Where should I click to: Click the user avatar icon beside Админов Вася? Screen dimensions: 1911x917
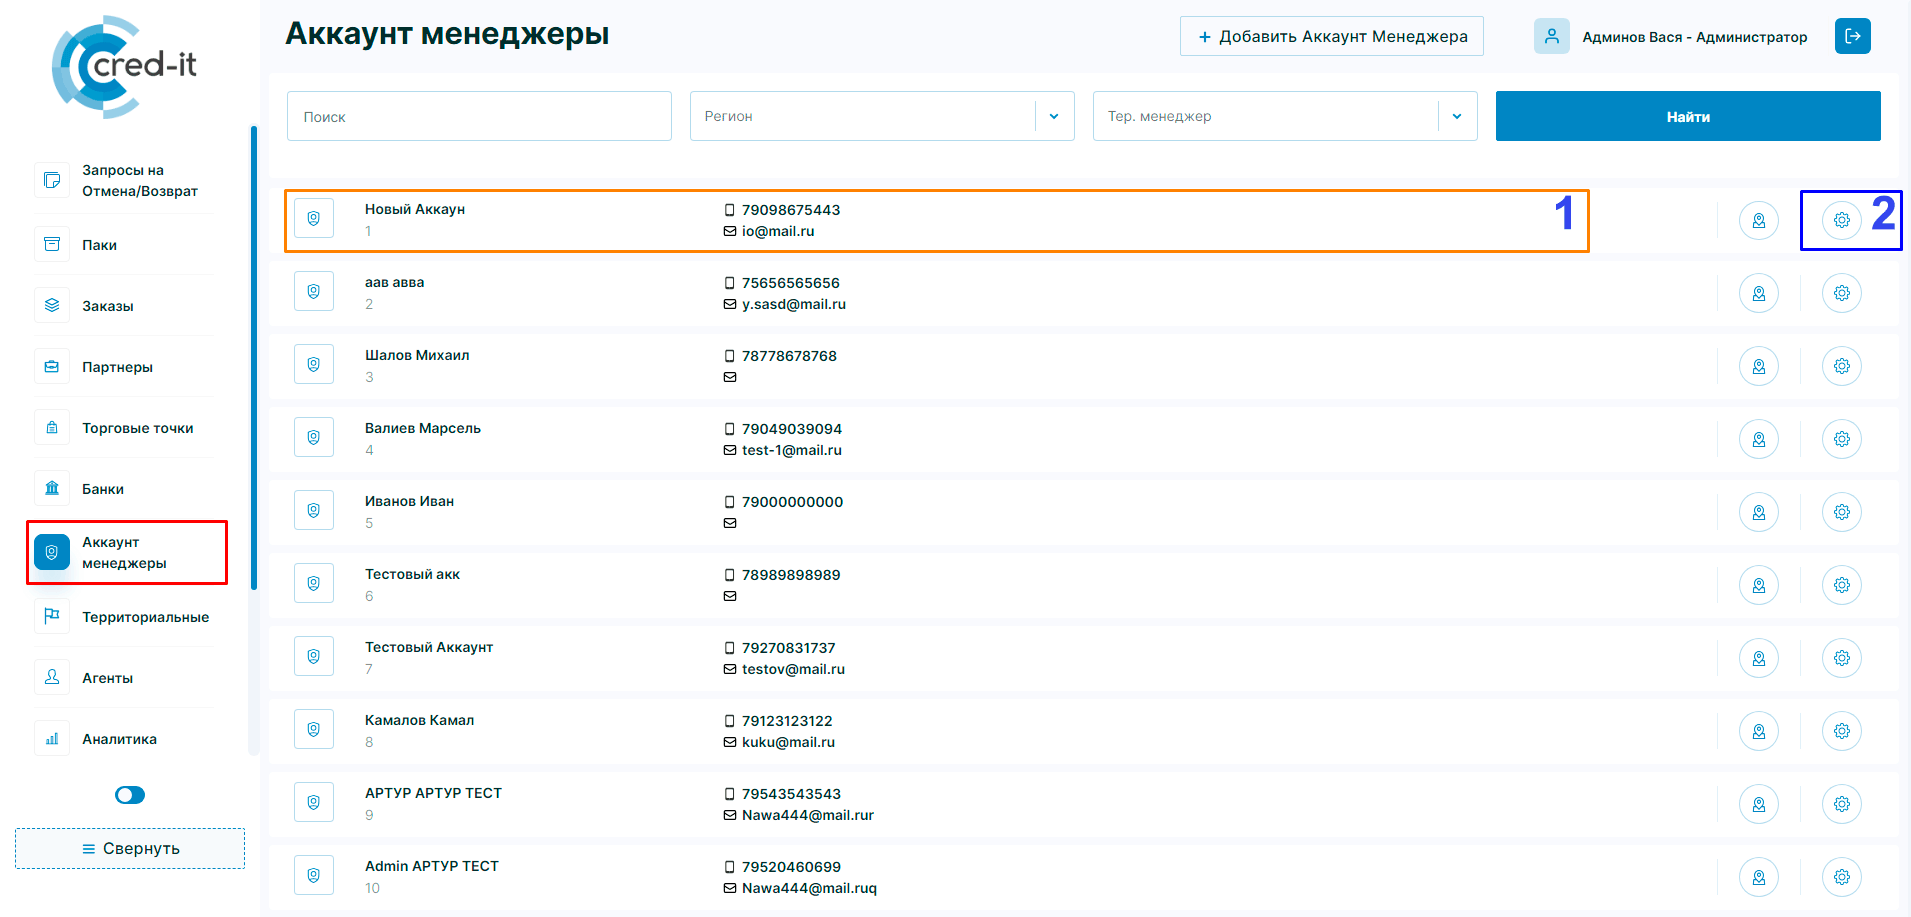pyautogui.click(x=1551, y=36)
